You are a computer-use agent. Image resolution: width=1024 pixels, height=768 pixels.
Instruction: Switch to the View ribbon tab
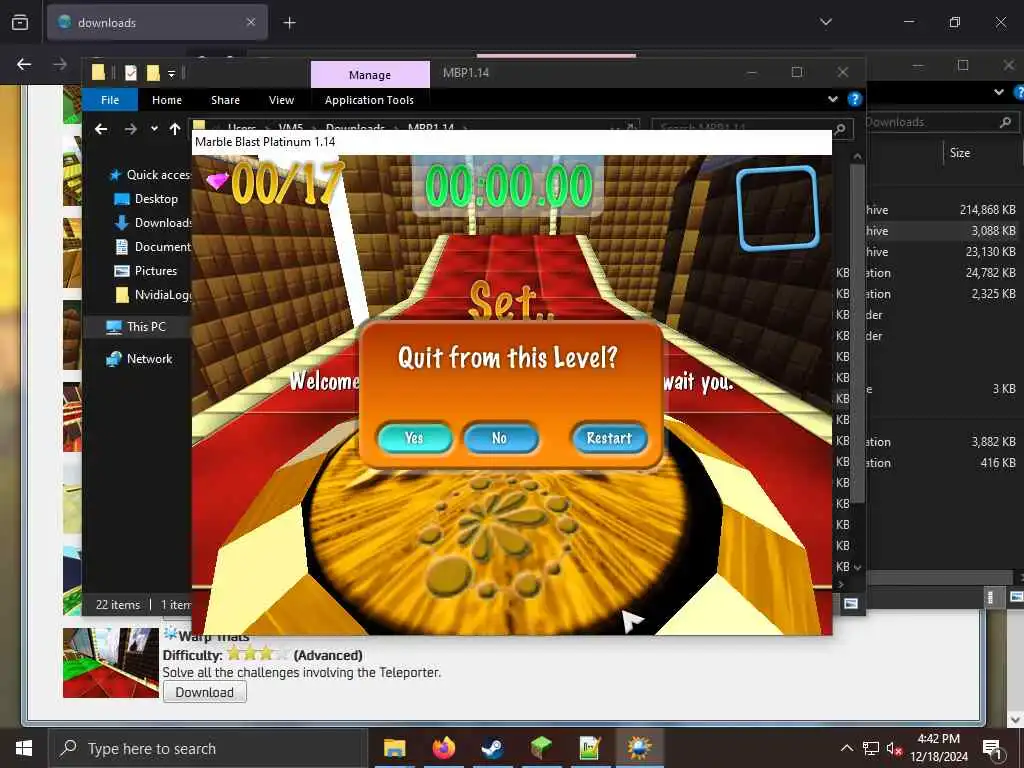281,100
